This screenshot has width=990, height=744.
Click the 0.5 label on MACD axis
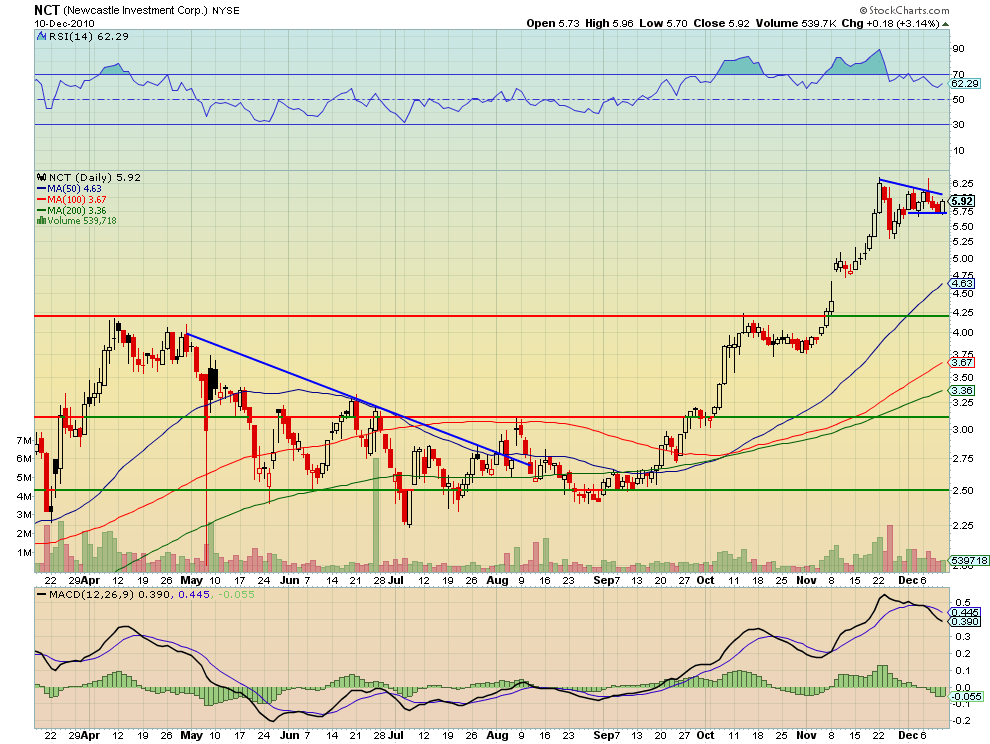tap(963, 603)
